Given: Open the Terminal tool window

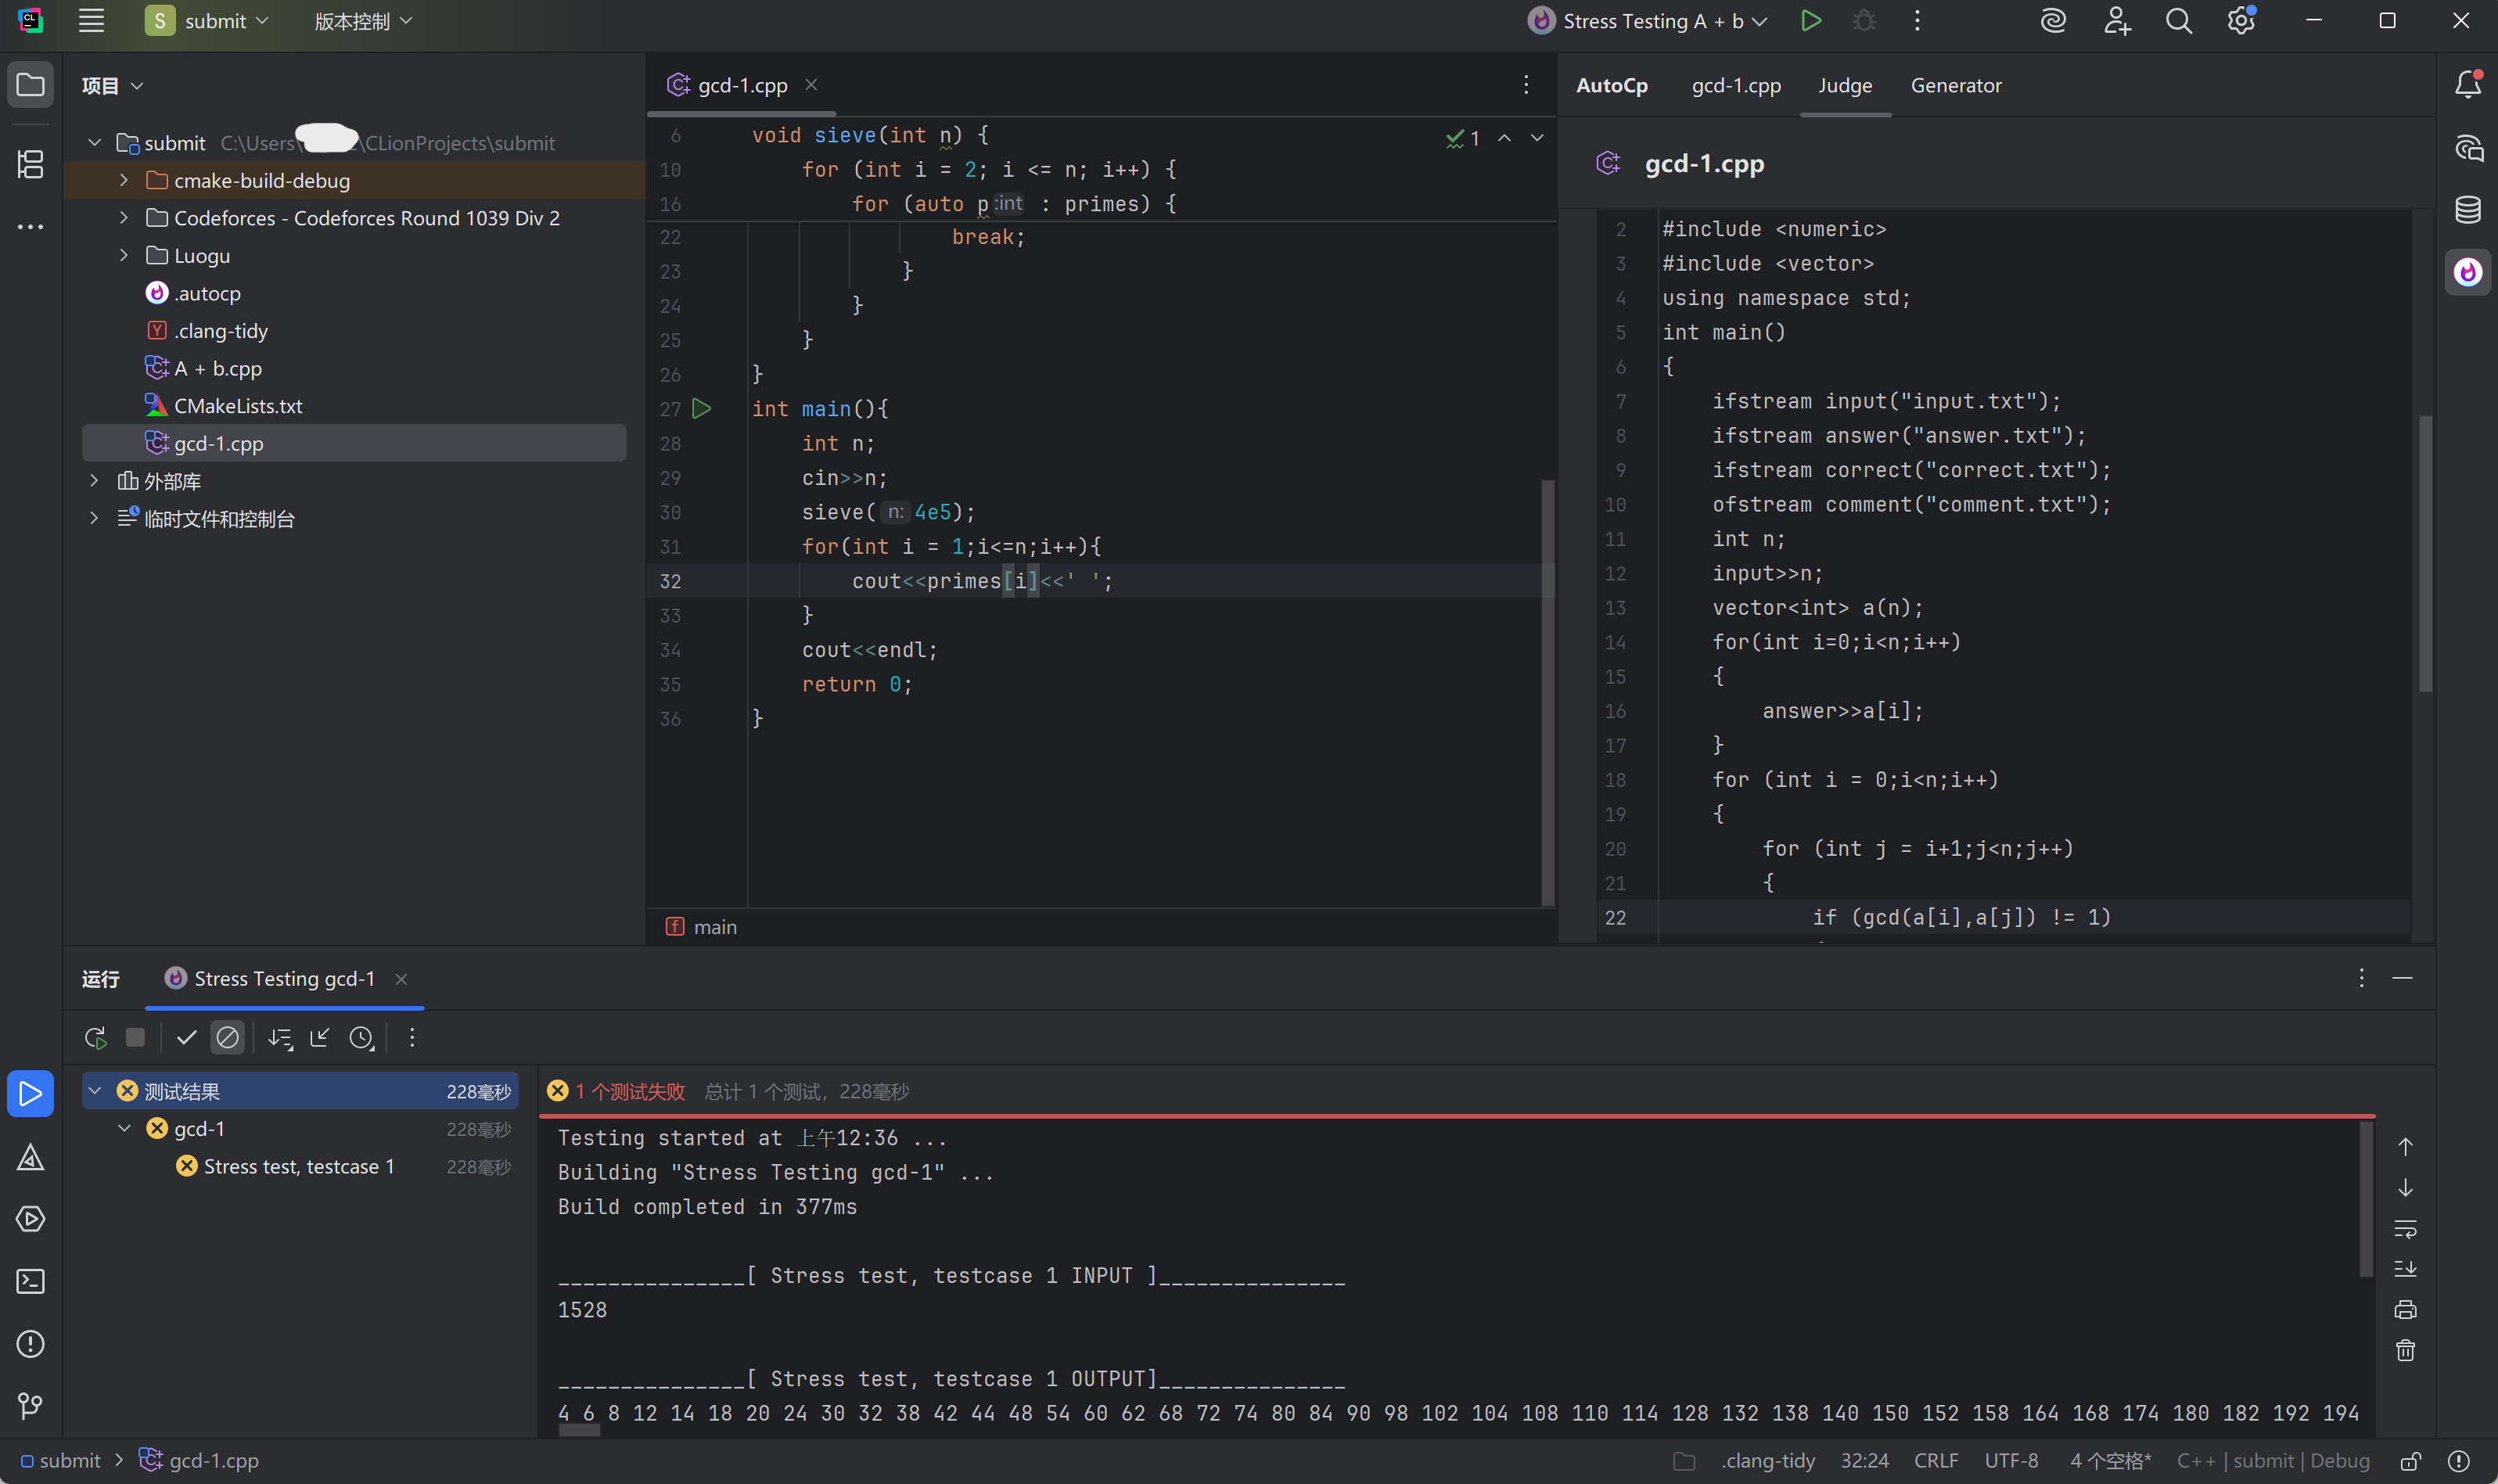Looking at the screenshot, I should [x=30, y=1281].
